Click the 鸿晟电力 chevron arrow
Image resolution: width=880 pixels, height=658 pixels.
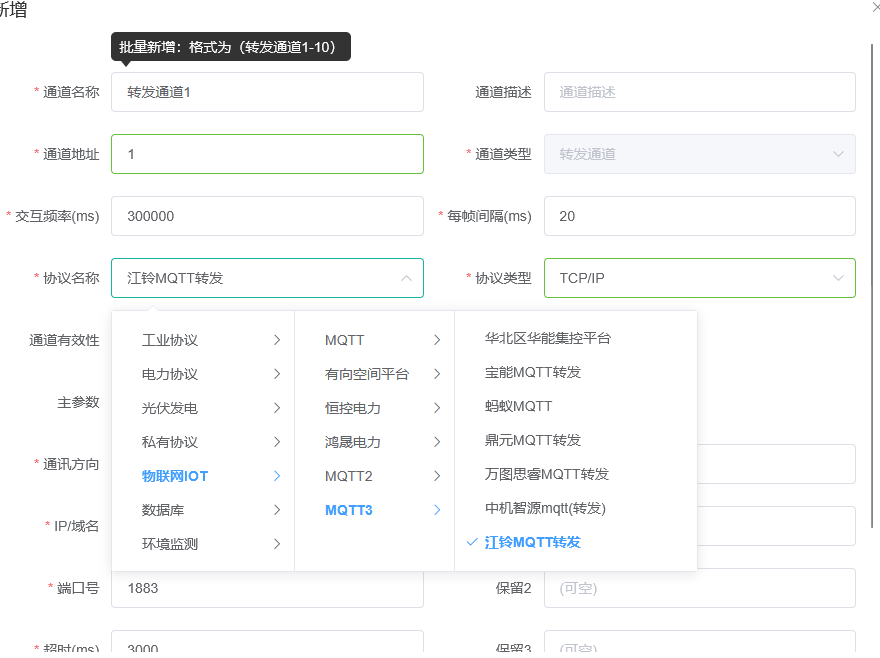point(436,442)
